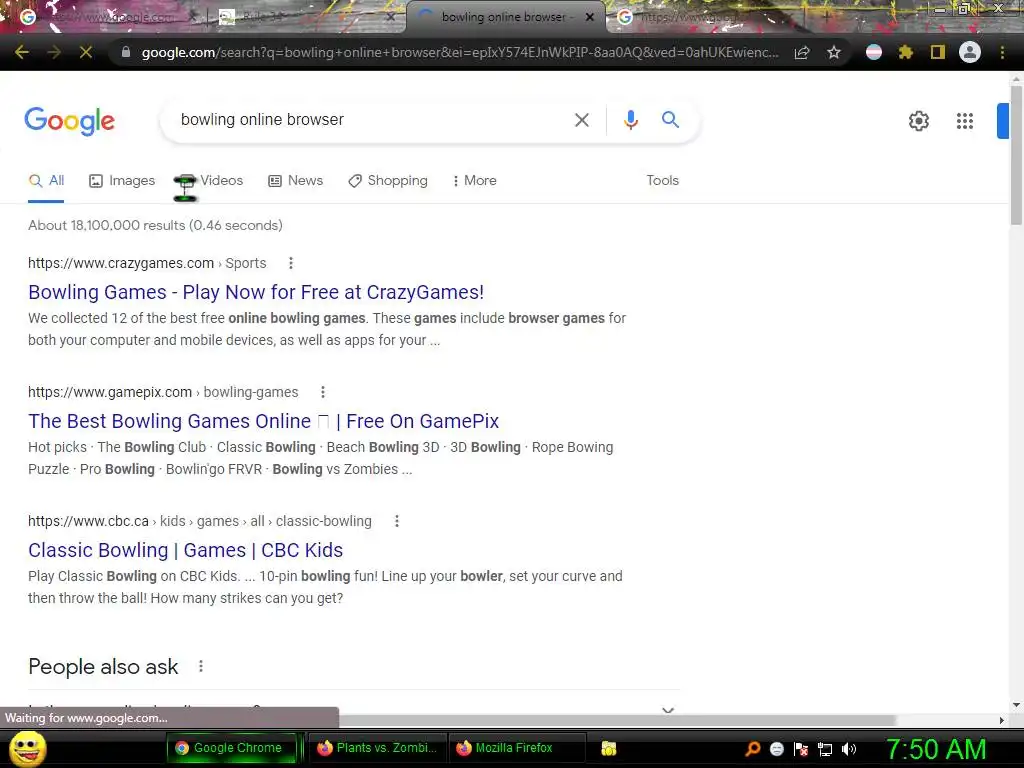This screenshot has width=1024, height=768.
Task: Click the About 18,100,000 results text
Action: coord(155,225)
